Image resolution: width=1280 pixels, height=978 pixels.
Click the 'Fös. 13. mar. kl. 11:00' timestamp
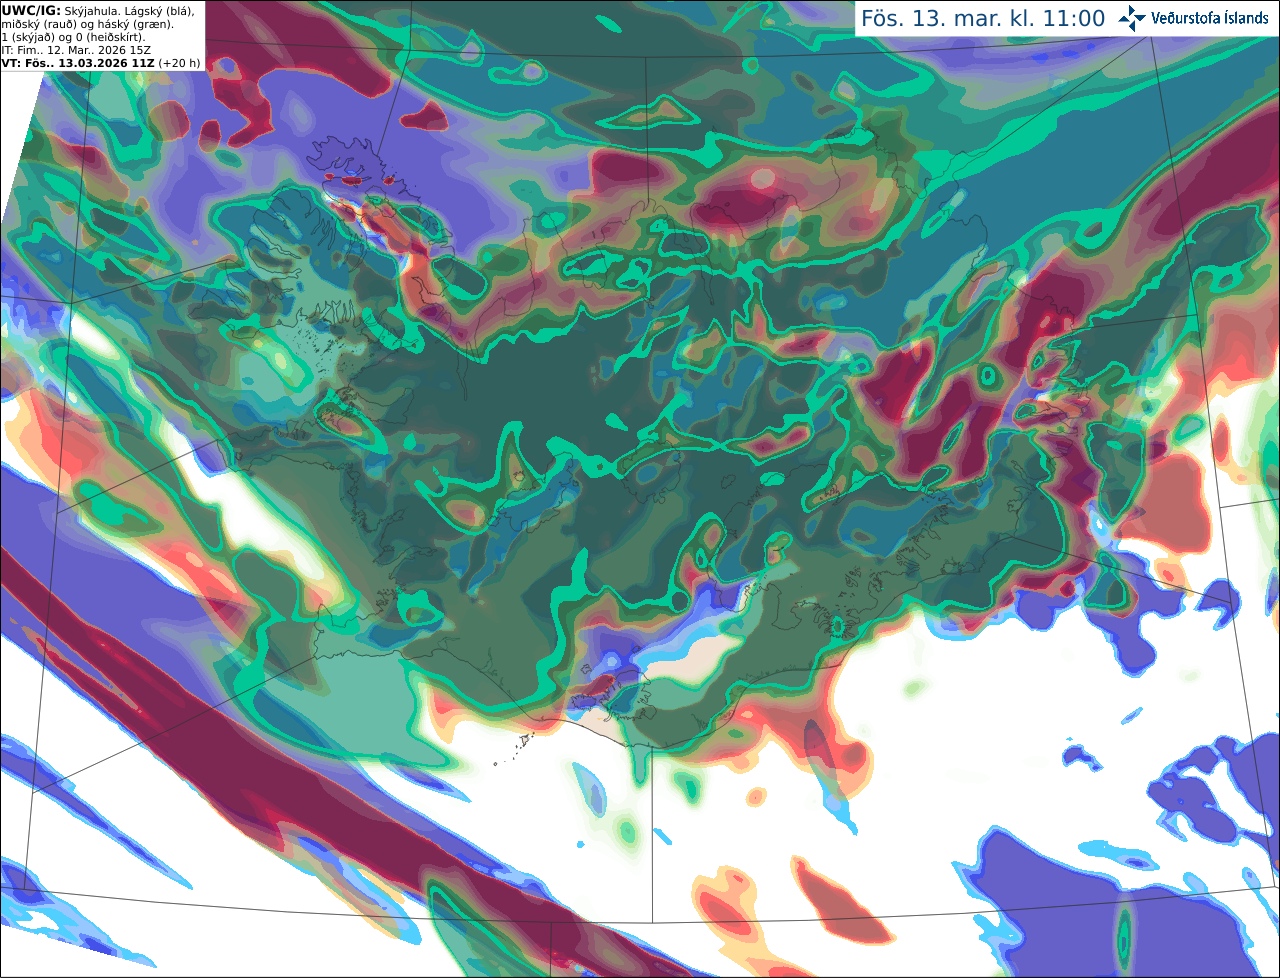click(983, 19)
